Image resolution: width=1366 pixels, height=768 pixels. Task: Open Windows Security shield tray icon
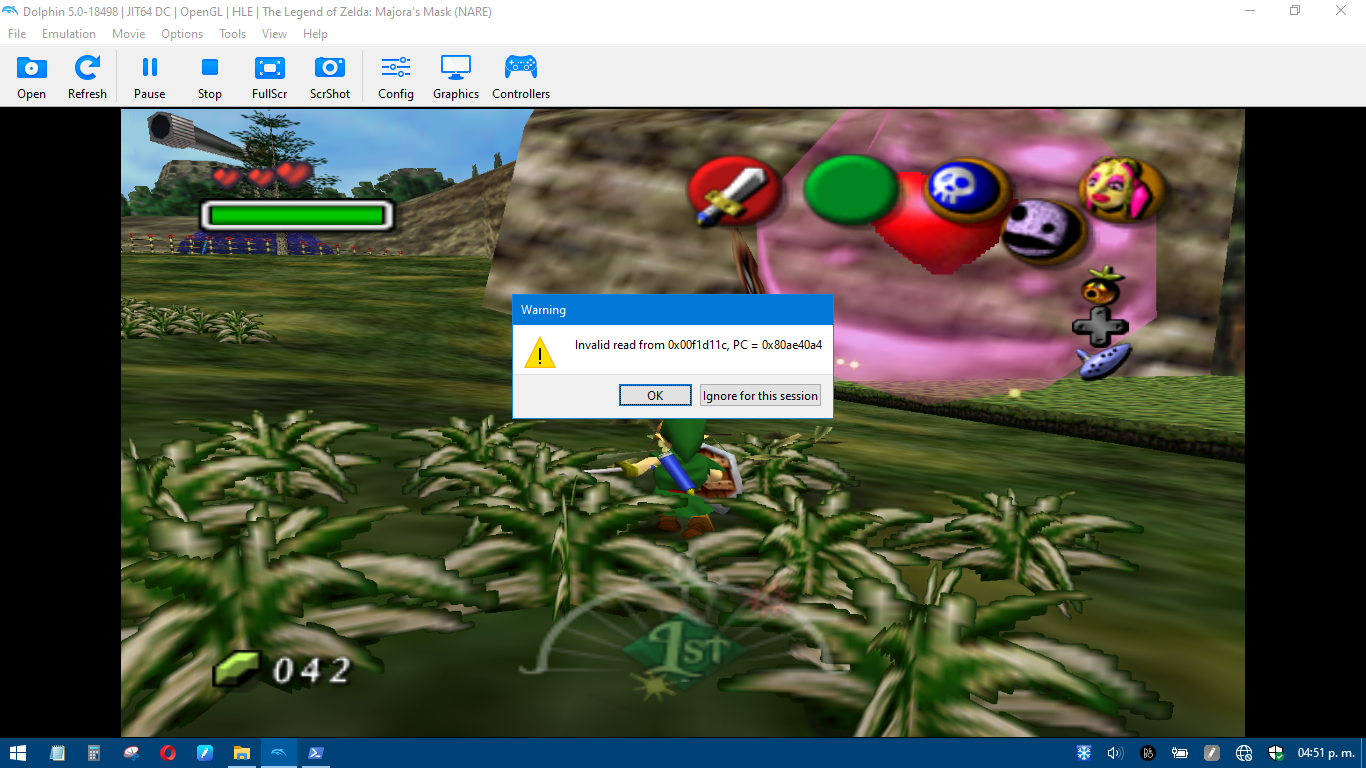1276,753
